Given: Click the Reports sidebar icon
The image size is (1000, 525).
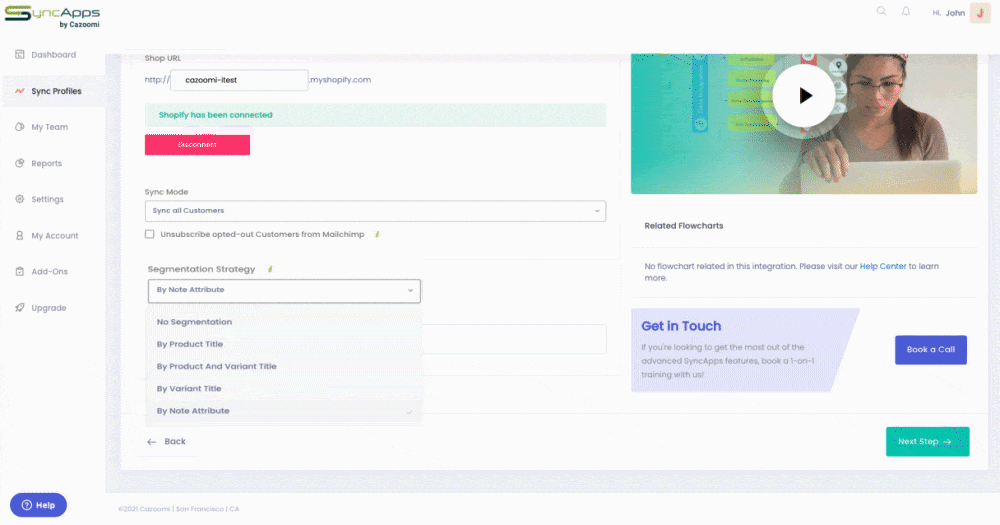Looking at the screenshot, I should point(20,163).
